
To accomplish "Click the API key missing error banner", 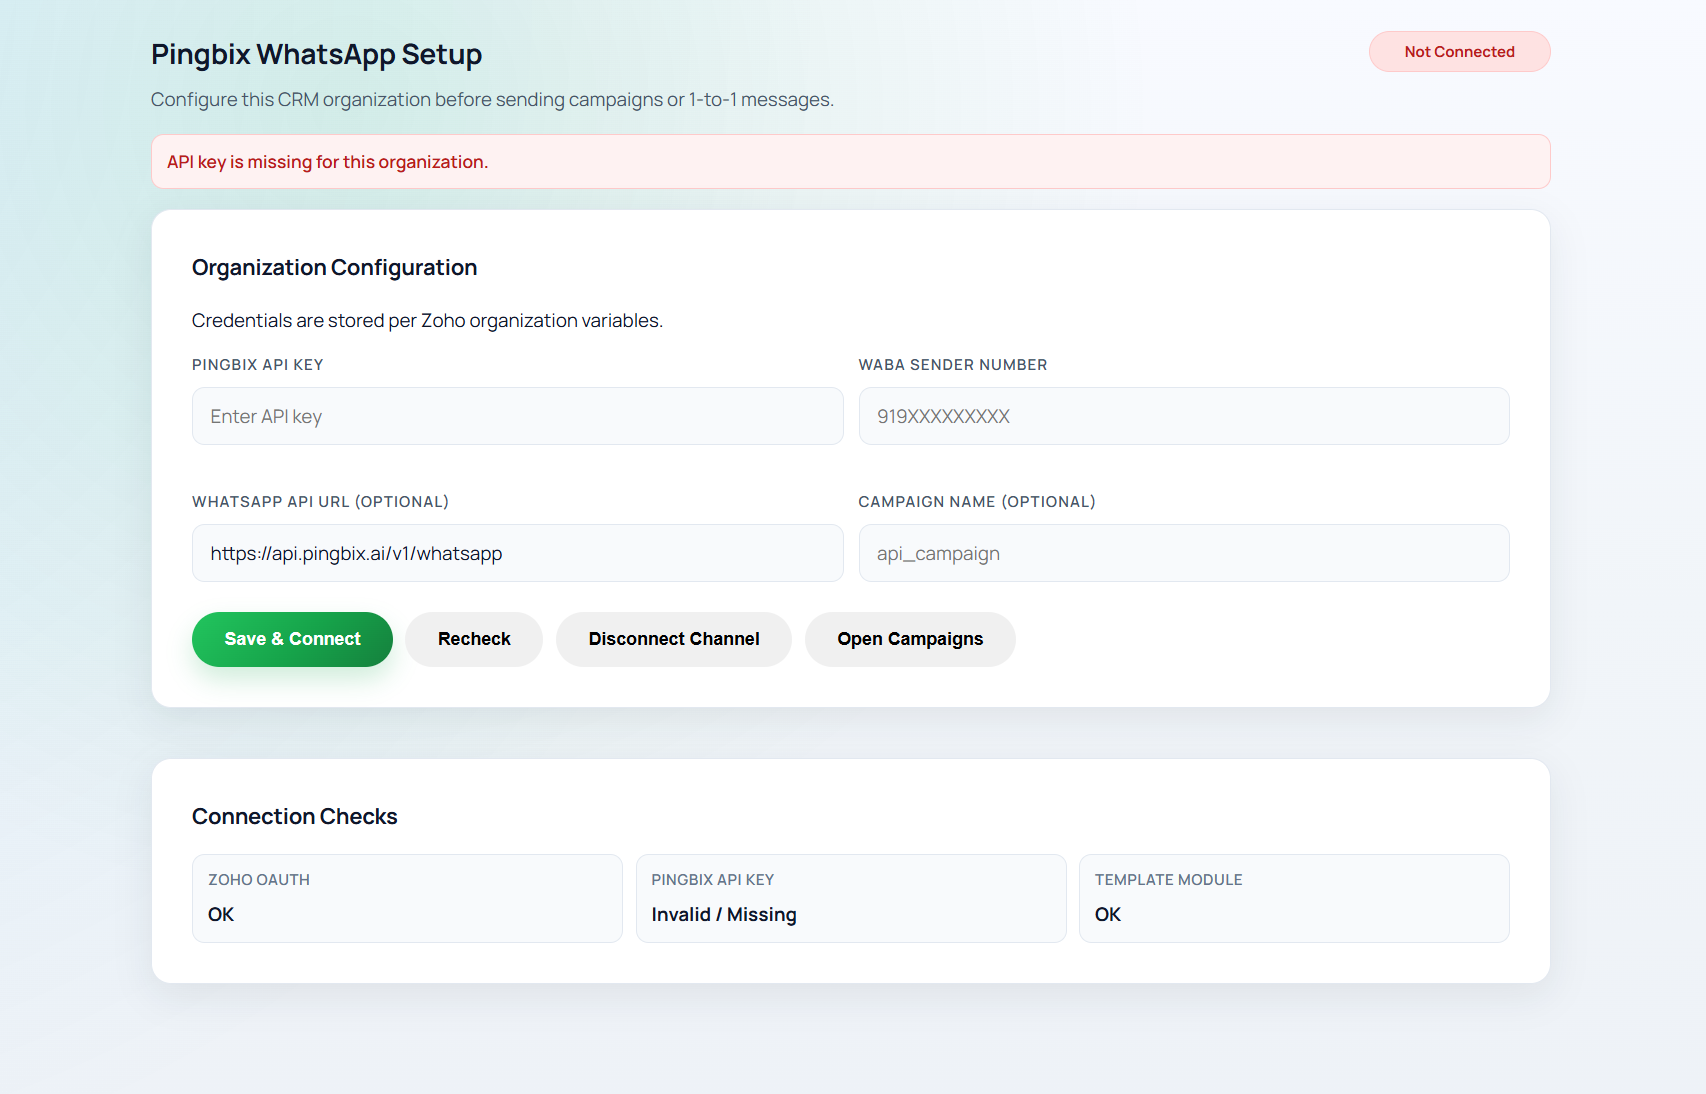I will (x=850, y=161).
